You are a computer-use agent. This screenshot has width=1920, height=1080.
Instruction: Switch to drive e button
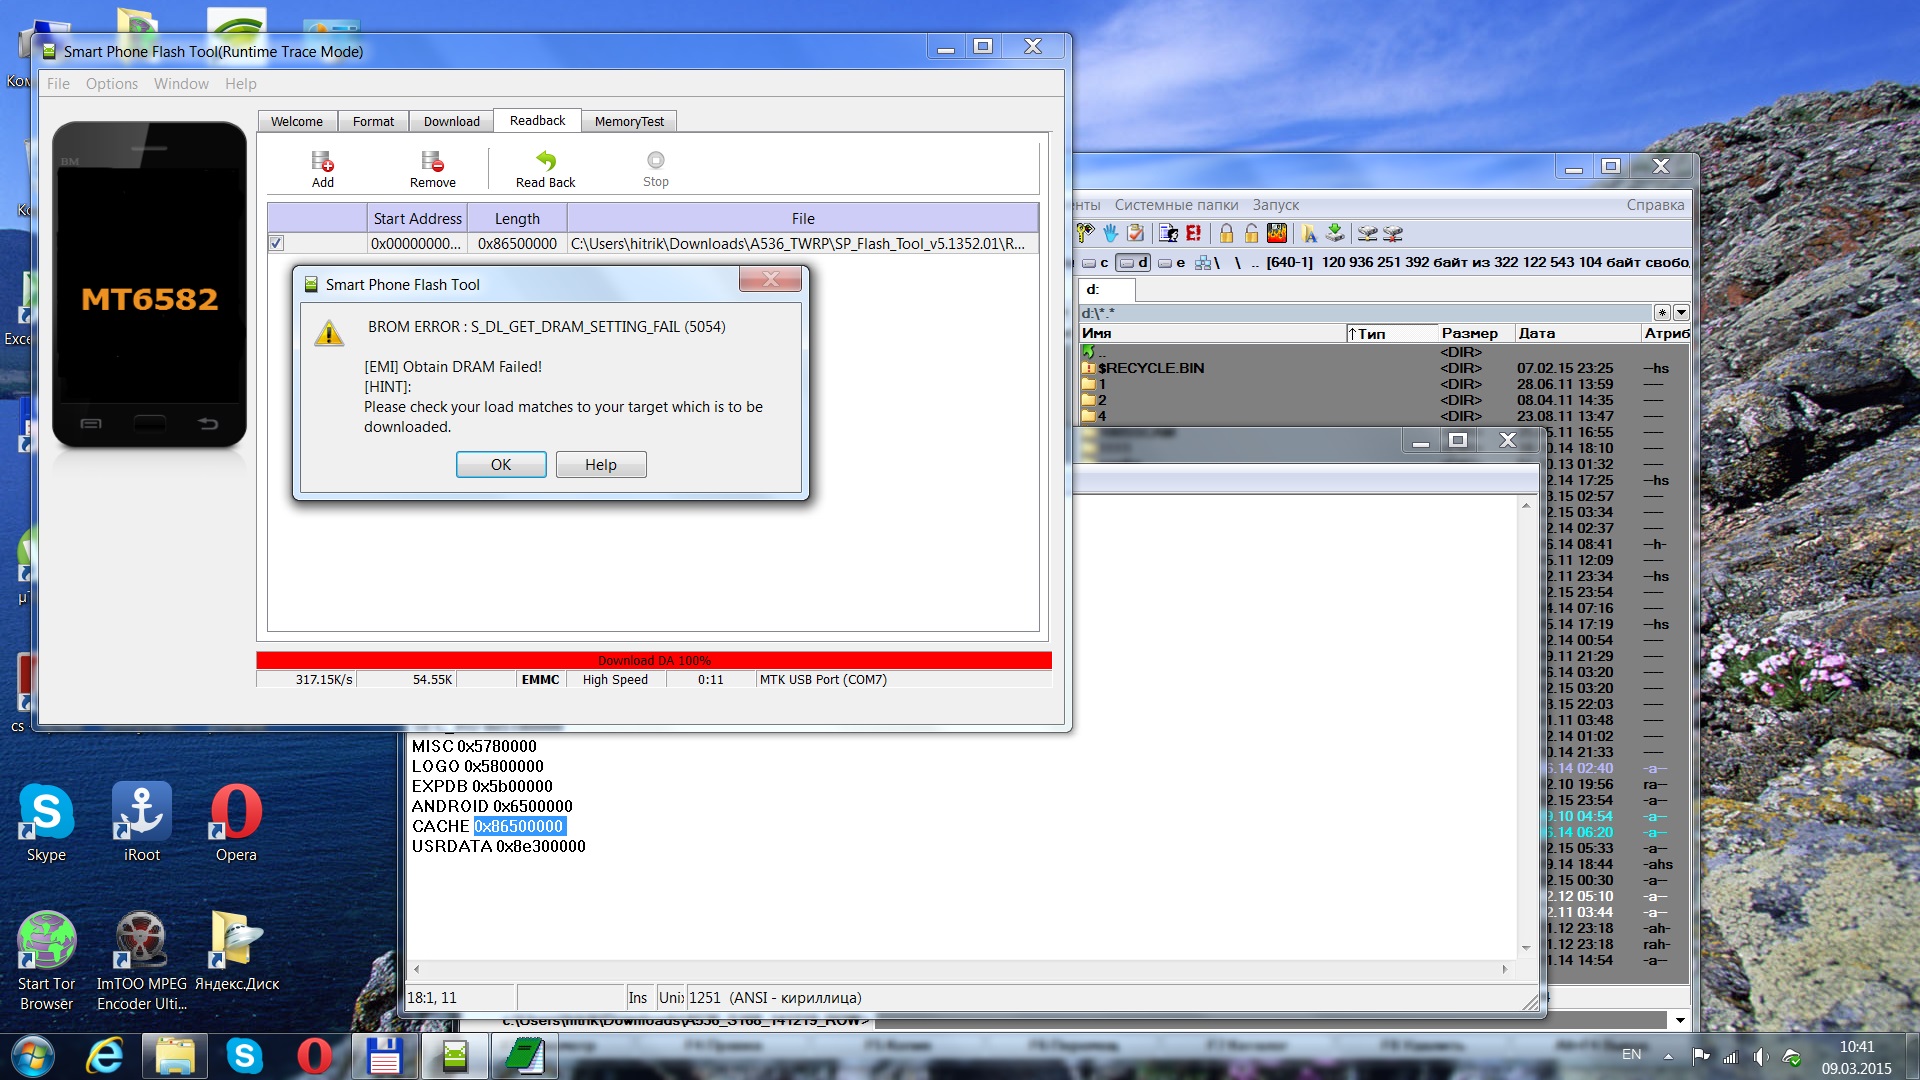coord(1172,263)
